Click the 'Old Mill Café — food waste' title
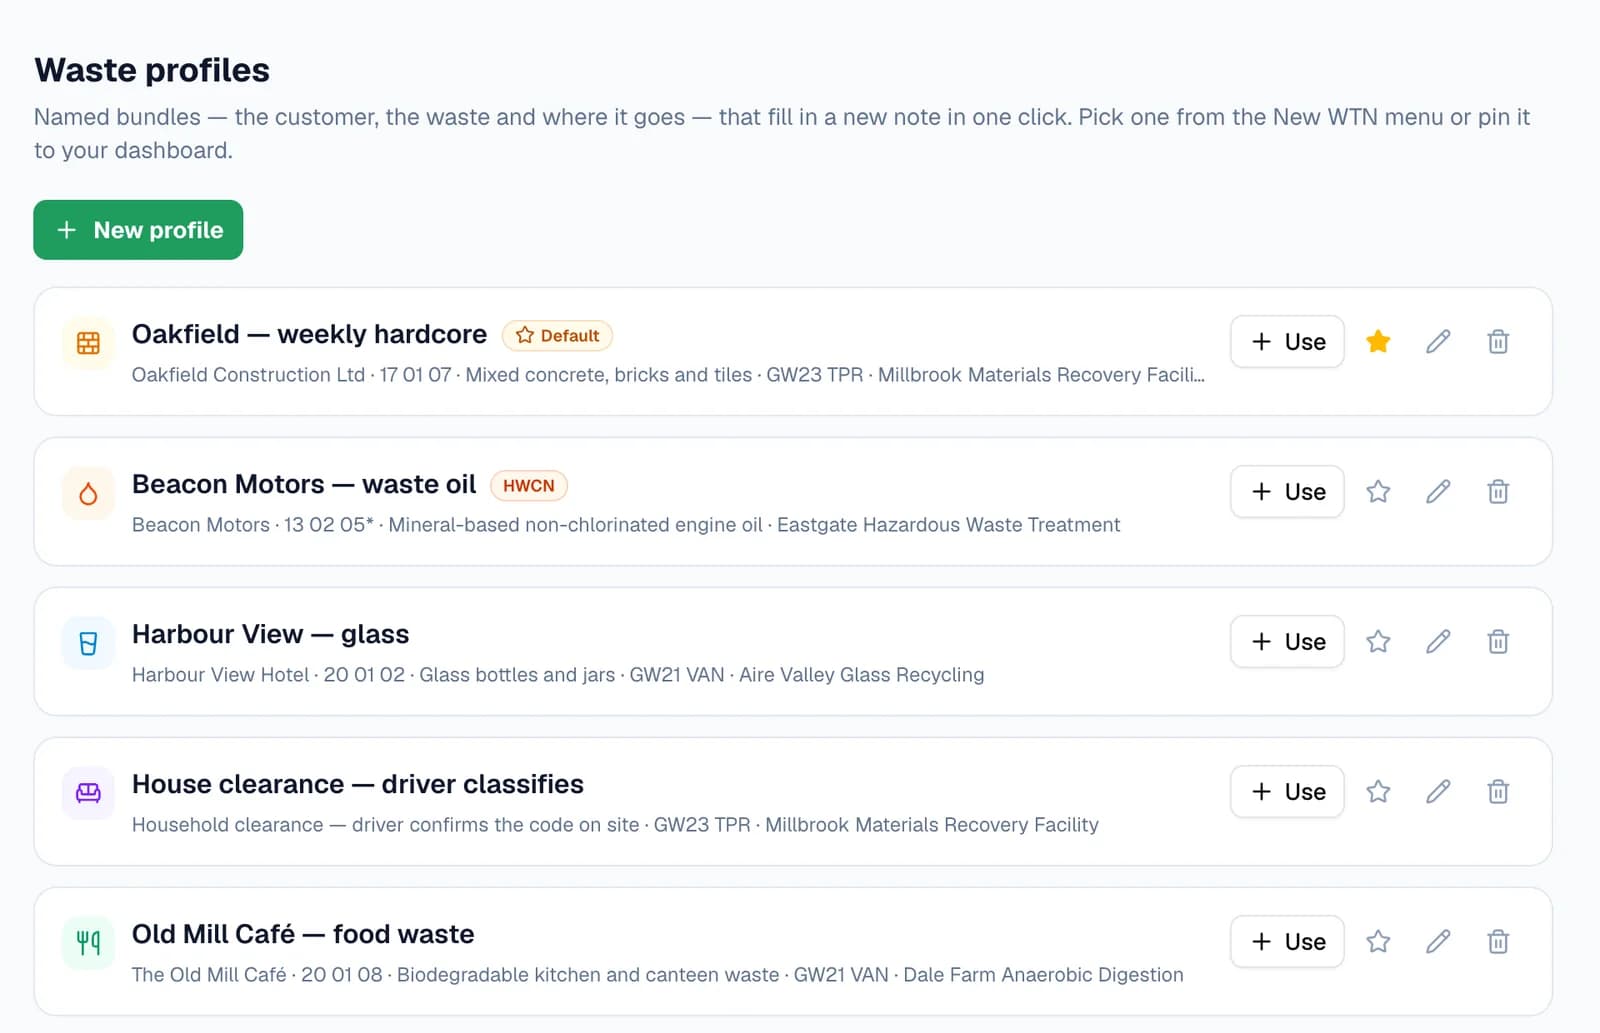Image resolution: width=1600 pixels, height=1033 pixels. point(303,934)
